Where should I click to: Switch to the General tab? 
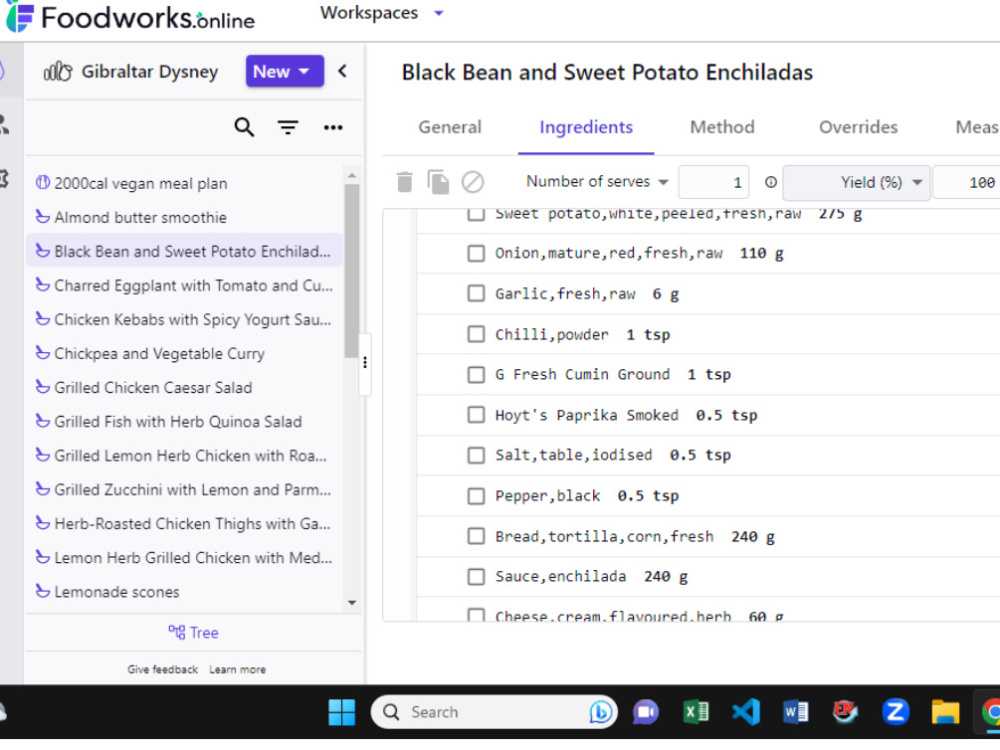pyautogui.click(x=450, y=128)
